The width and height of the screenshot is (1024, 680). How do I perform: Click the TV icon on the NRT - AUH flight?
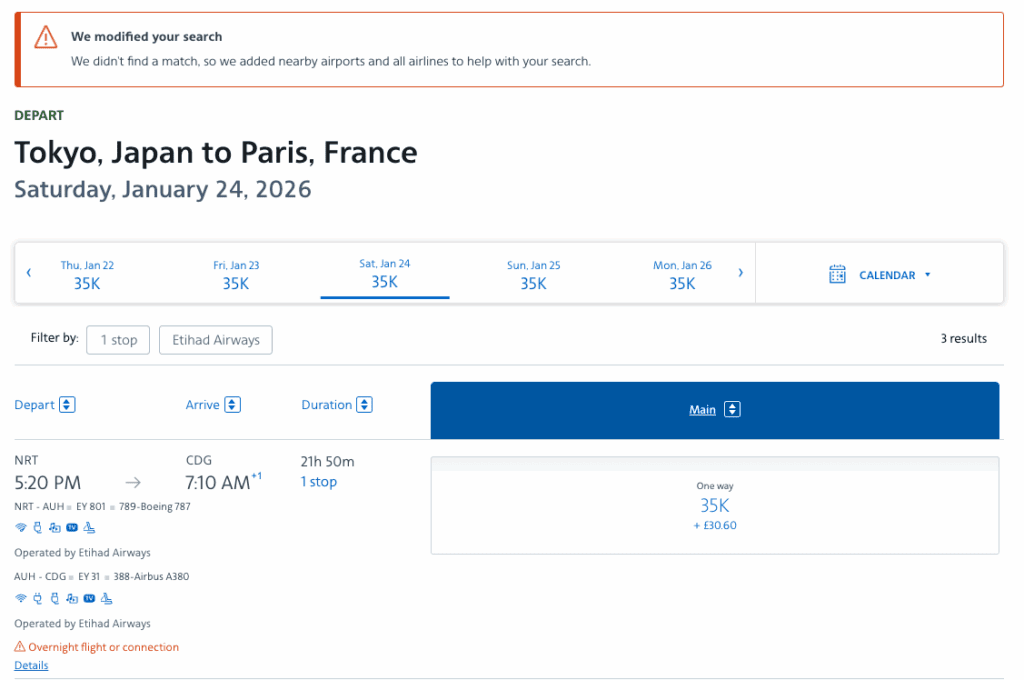point(71,528)
